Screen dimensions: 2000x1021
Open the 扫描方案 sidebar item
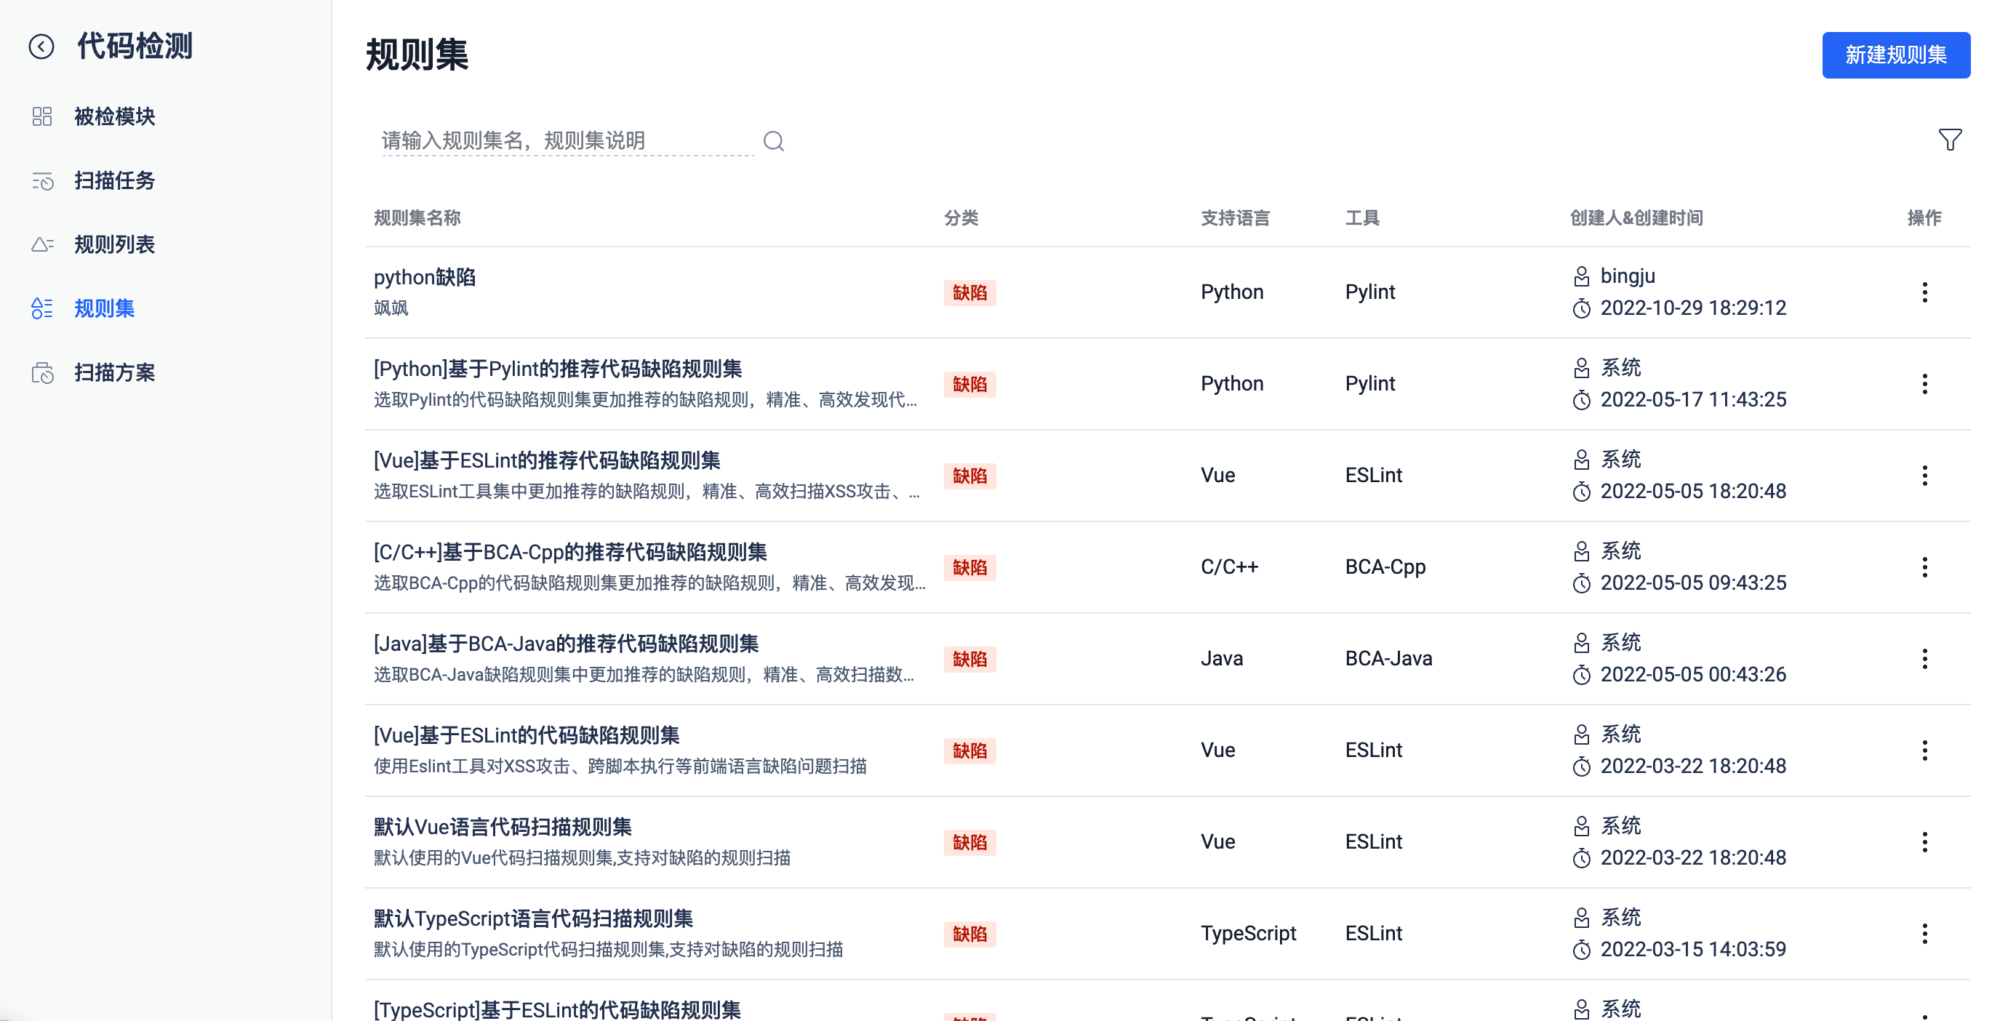[114, 373]
